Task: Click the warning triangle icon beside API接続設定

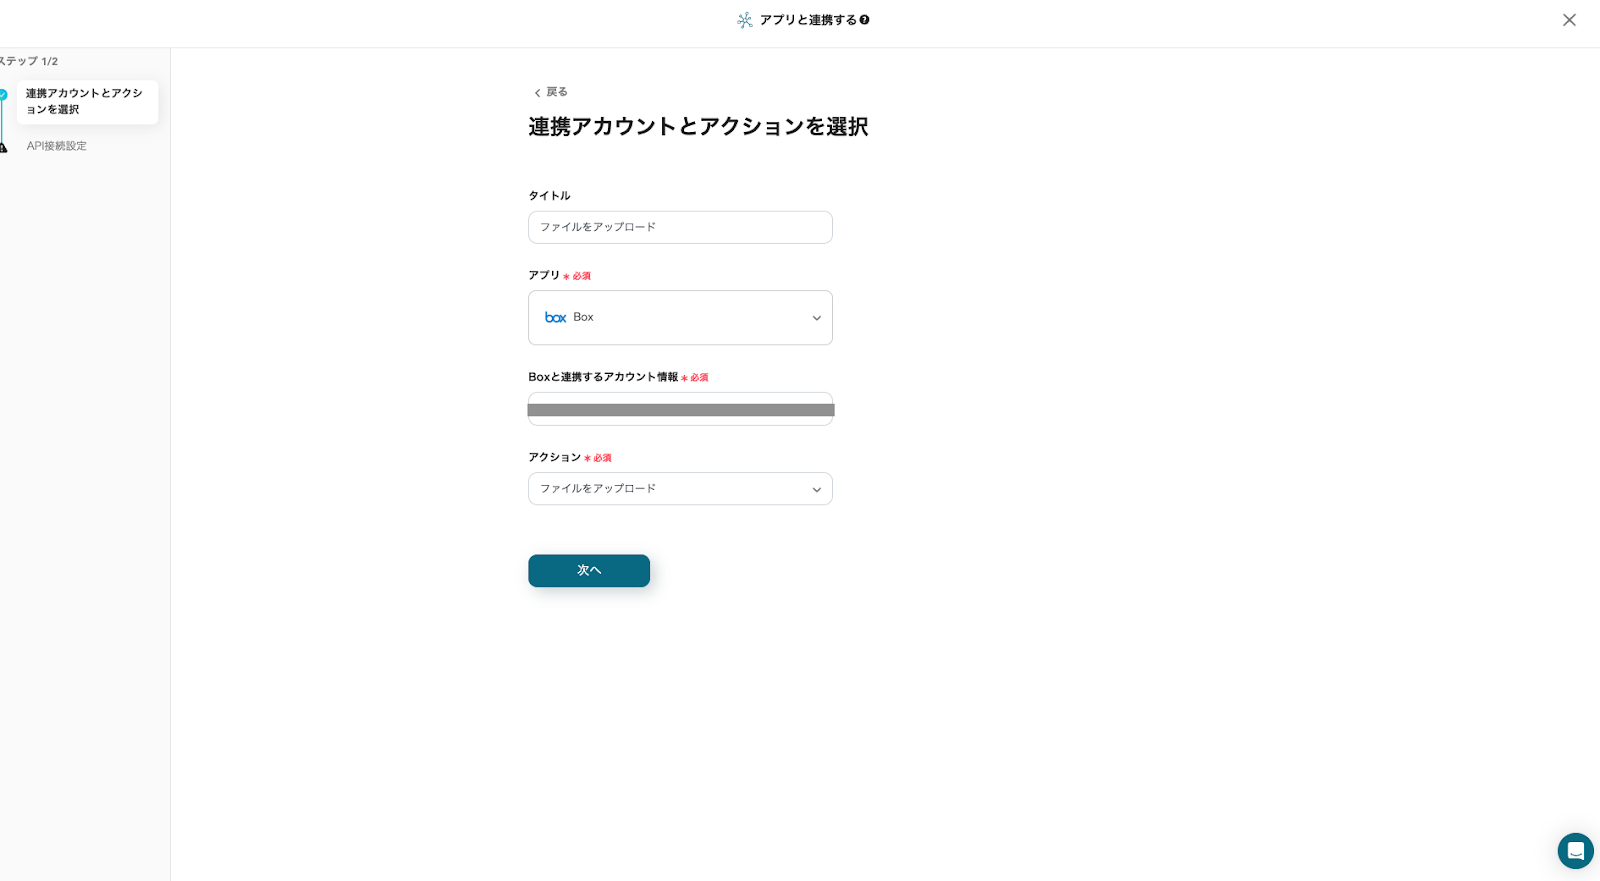Action: click(3, 147)
